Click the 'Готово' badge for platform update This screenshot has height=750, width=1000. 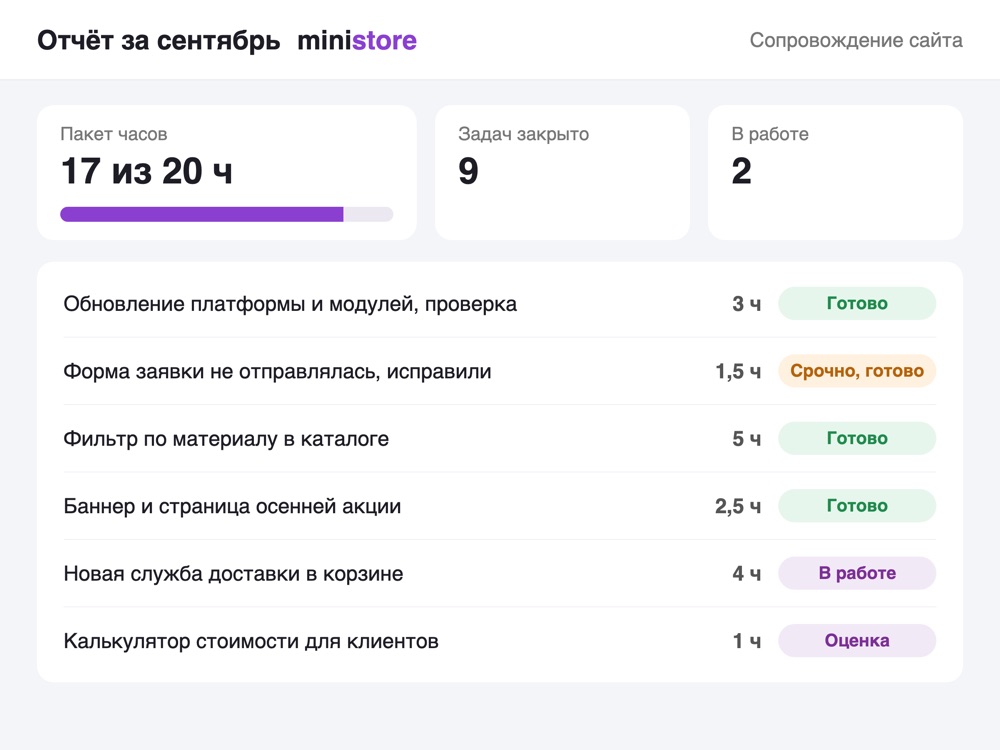tap(857, 304)
